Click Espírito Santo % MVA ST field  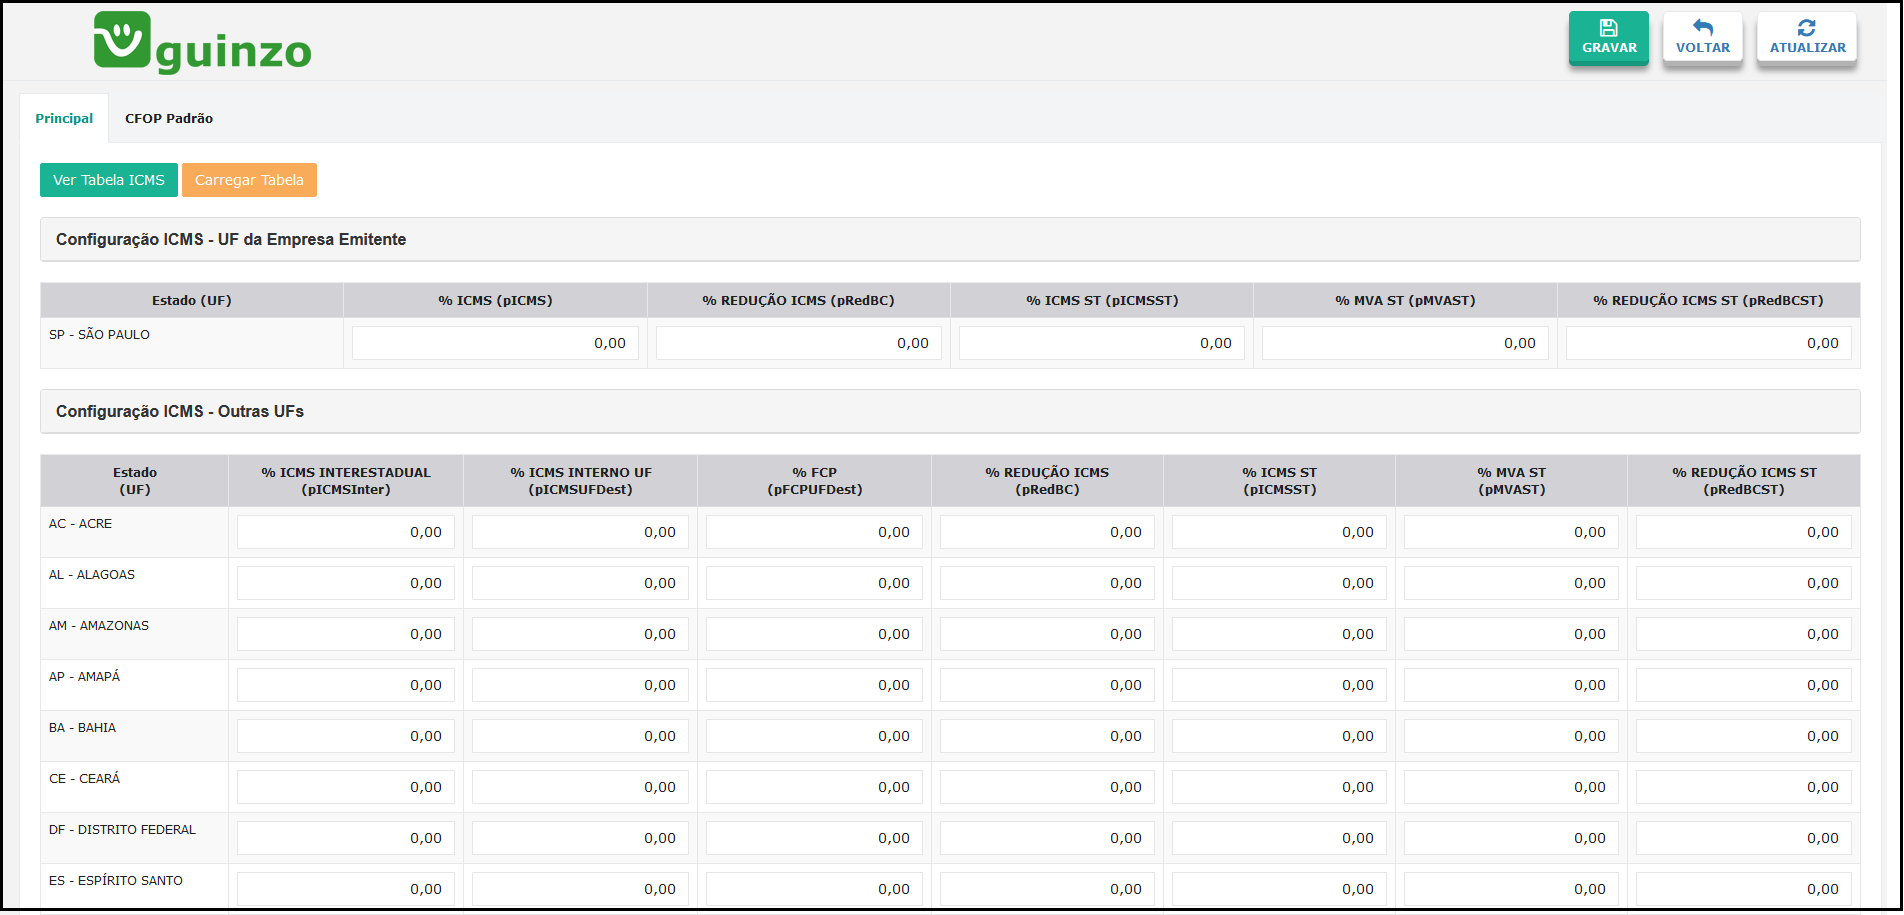[x=1511, y=889]
